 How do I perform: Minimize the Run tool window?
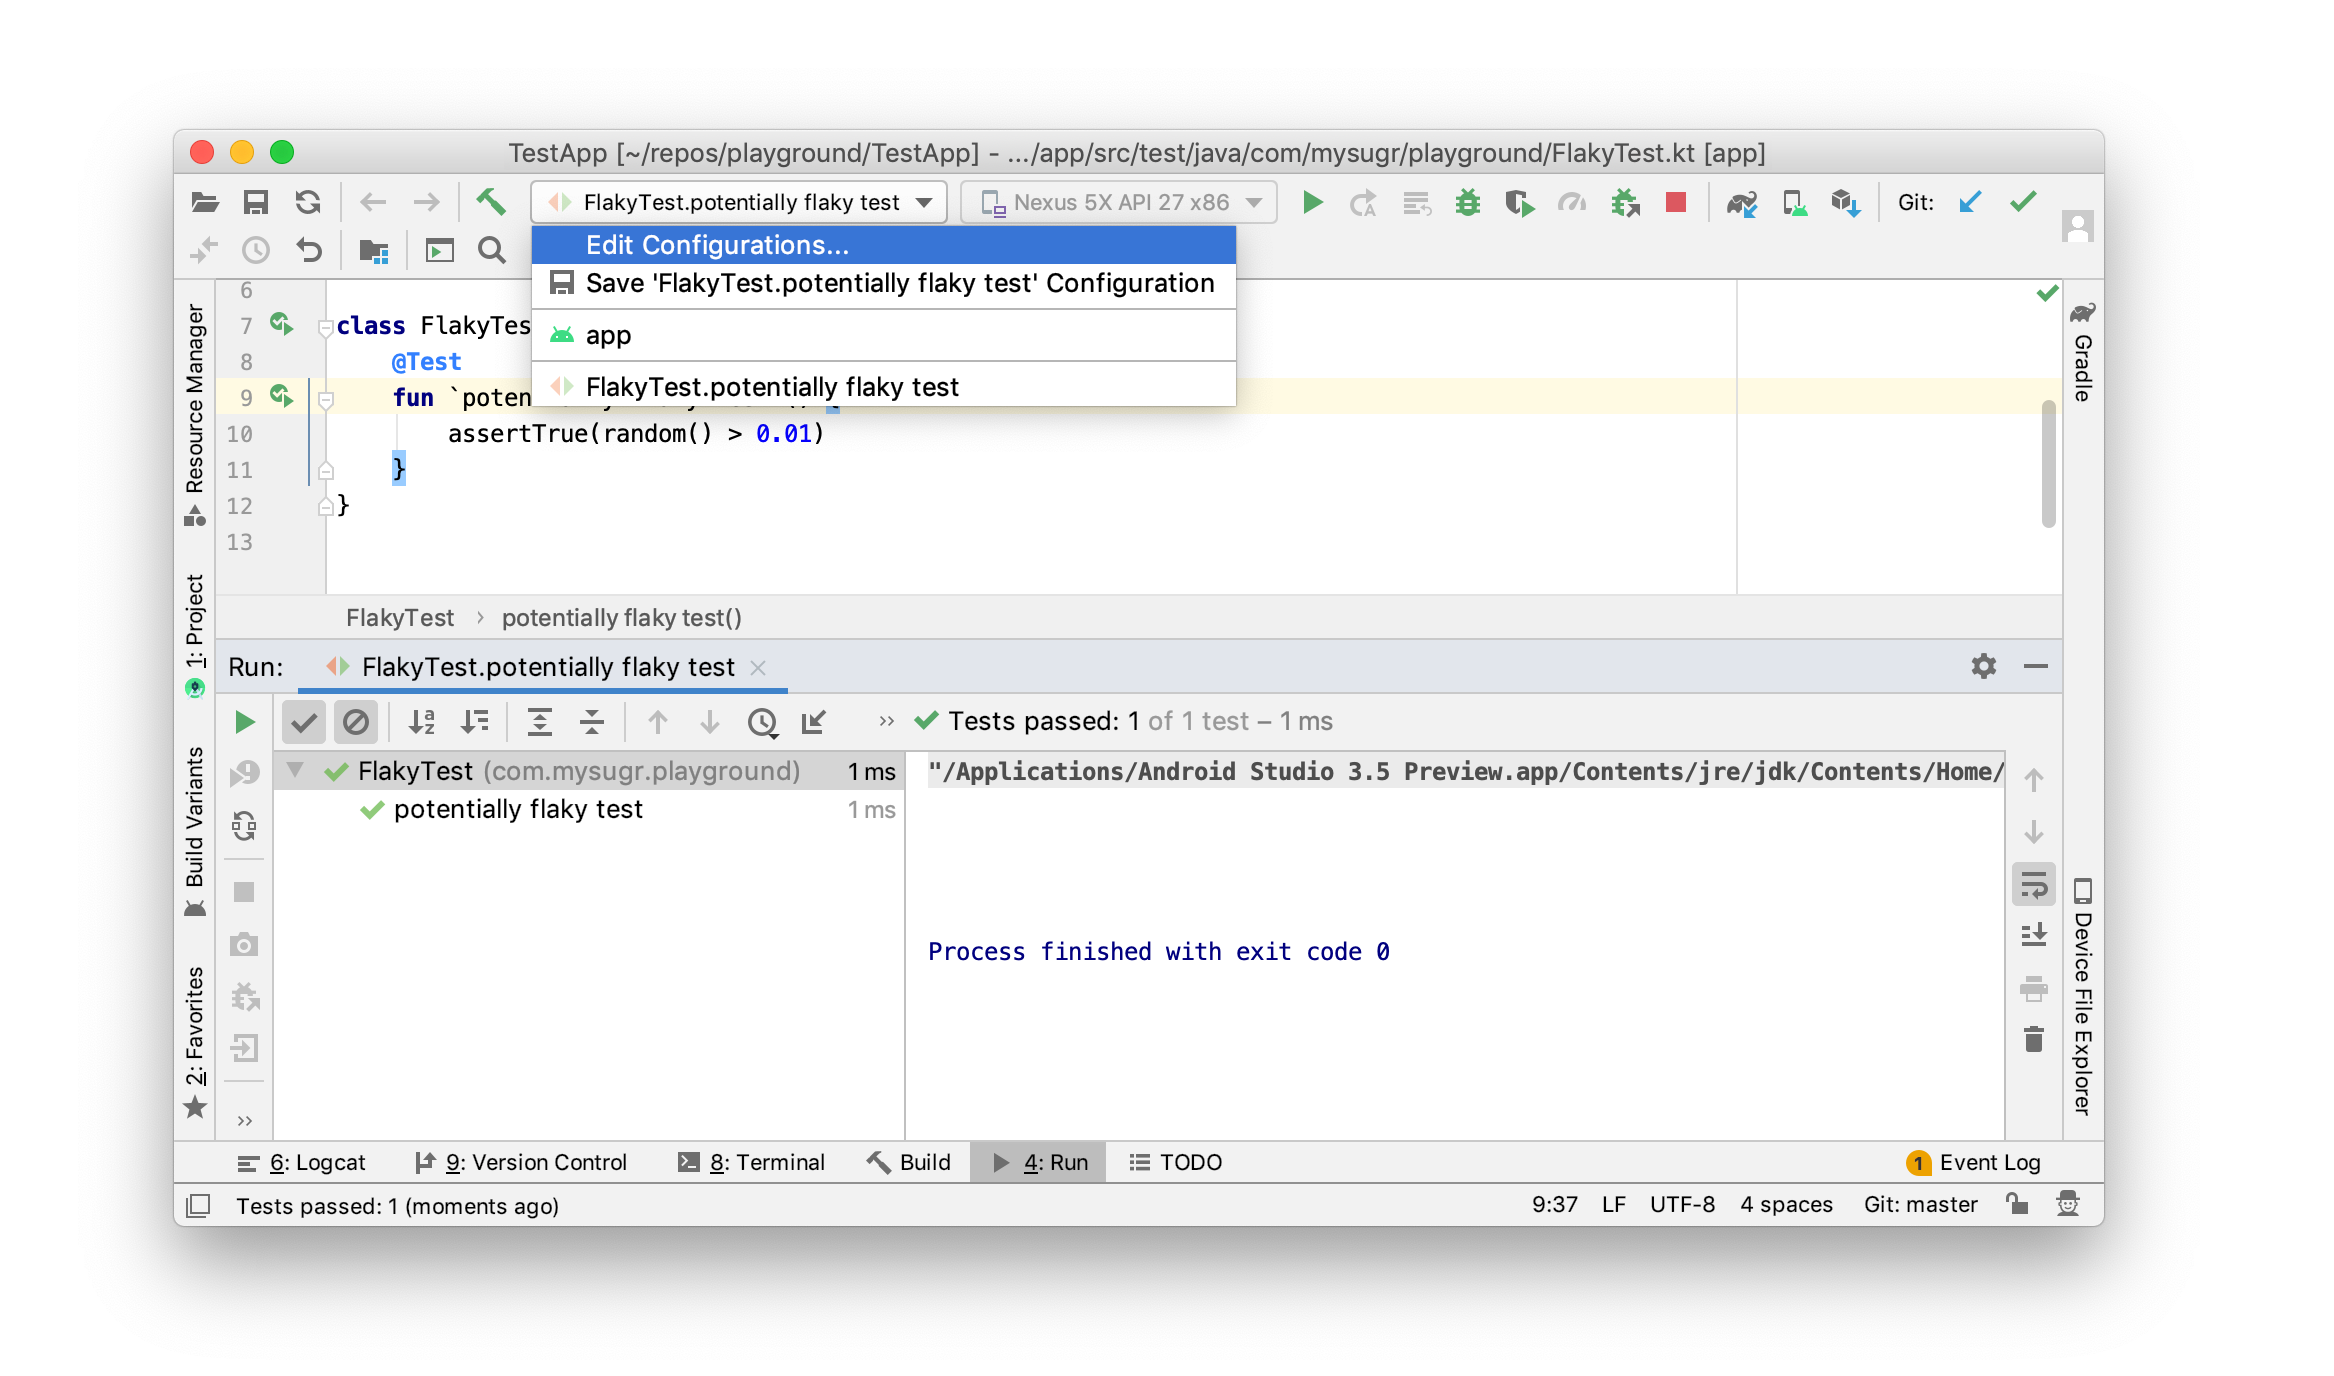tap(2036, 666)
